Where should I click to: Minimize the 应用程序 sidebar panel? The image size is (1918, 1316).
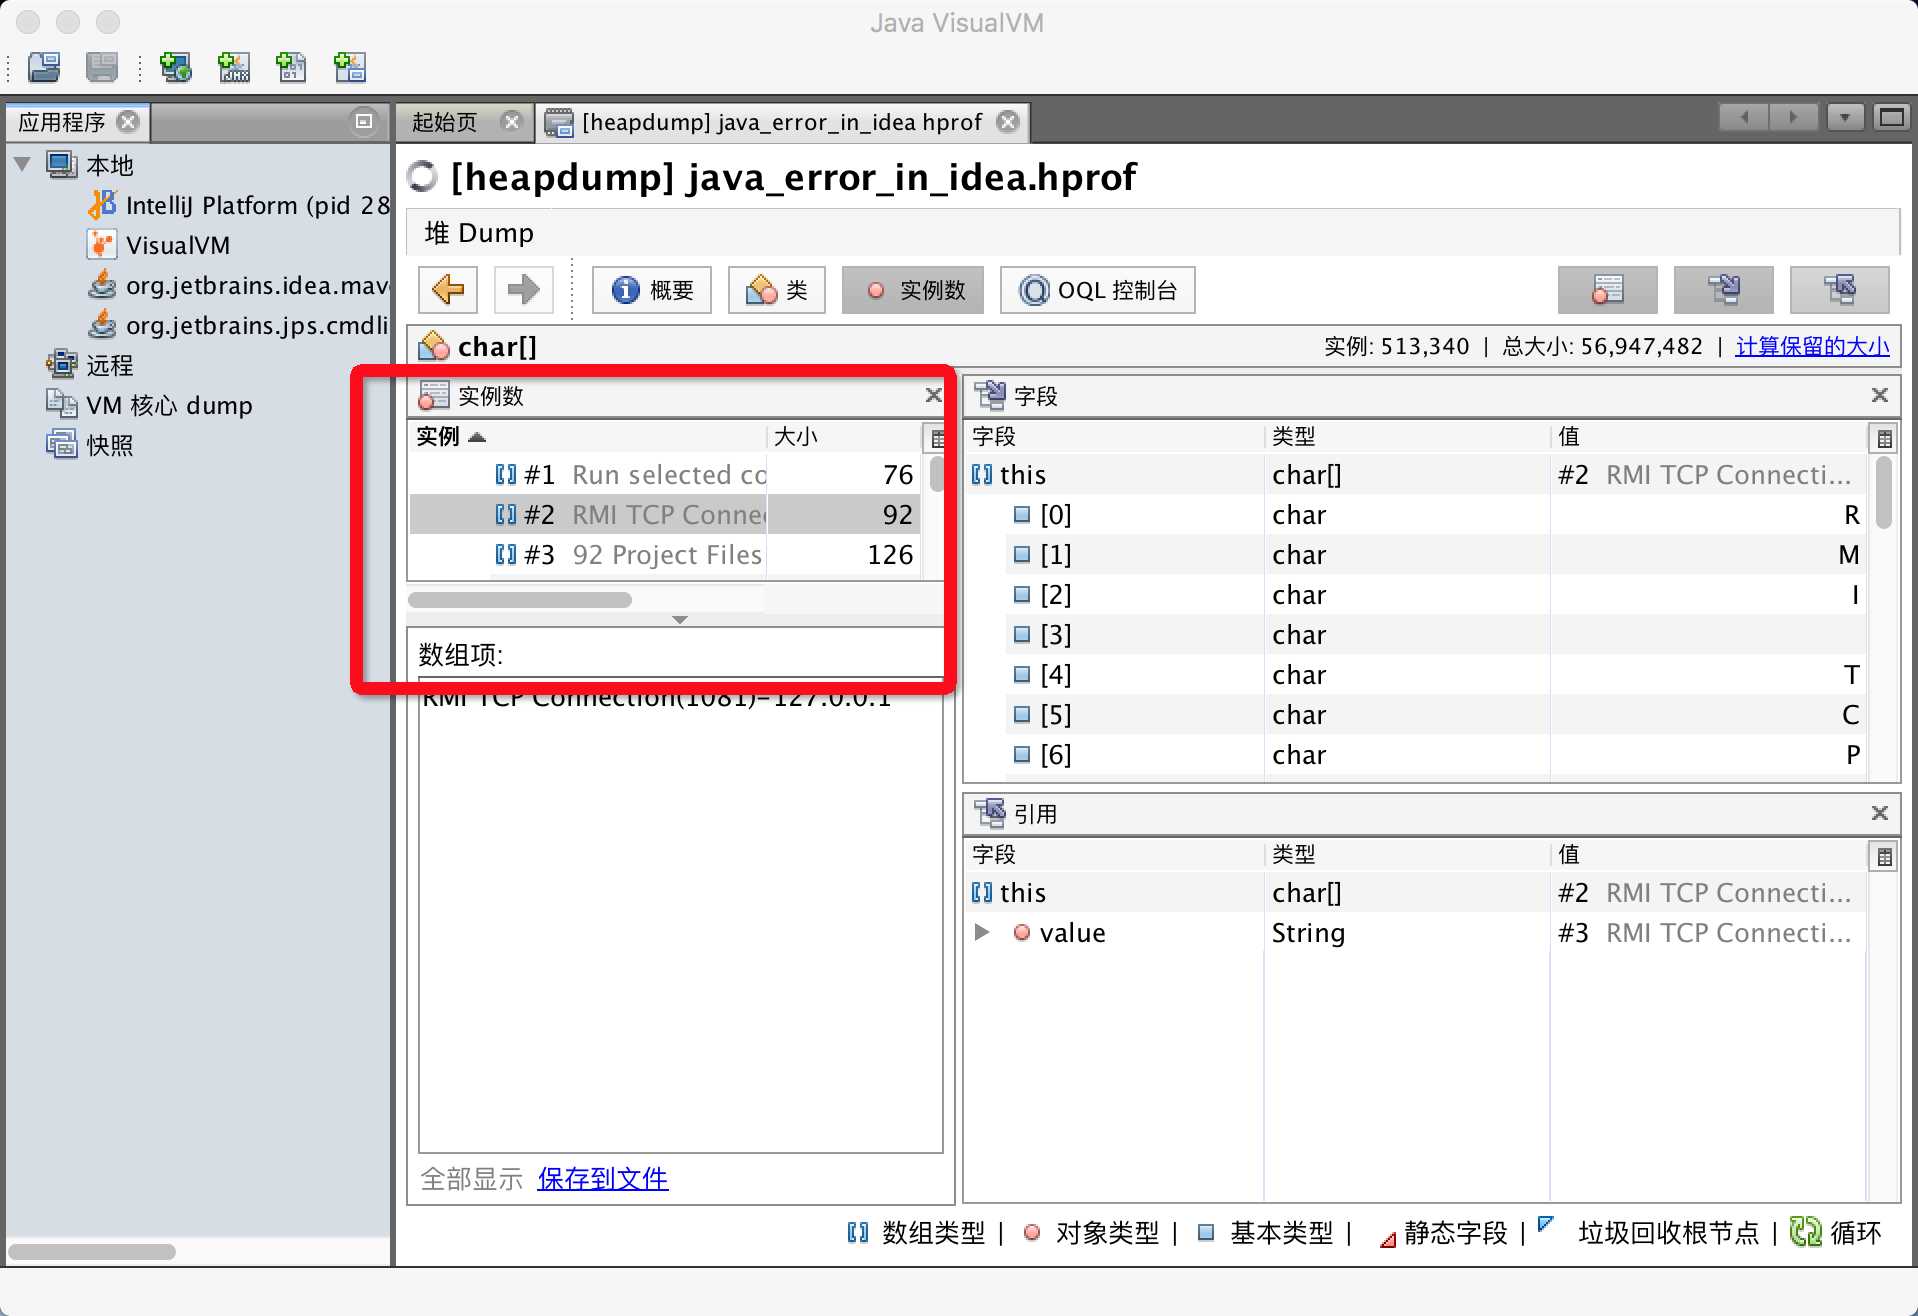tap(364, 122)
